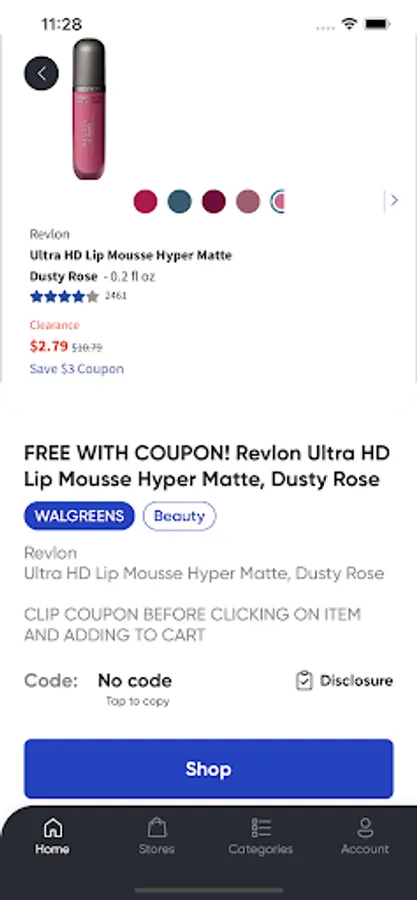Select the mauve pink color swatch
Image resolution: width=417 pixels, height=900 pixels.
248,201
